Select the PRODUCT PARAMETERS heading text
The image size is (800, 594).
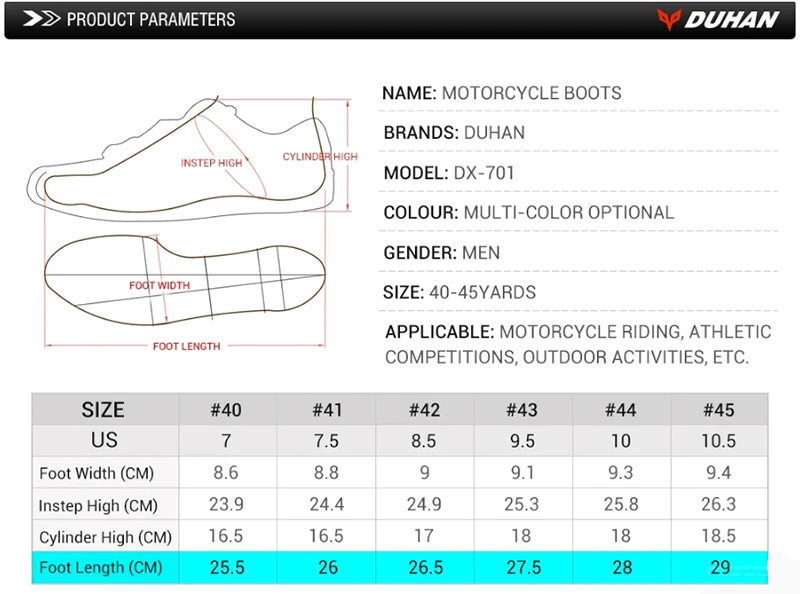point(151,19)
